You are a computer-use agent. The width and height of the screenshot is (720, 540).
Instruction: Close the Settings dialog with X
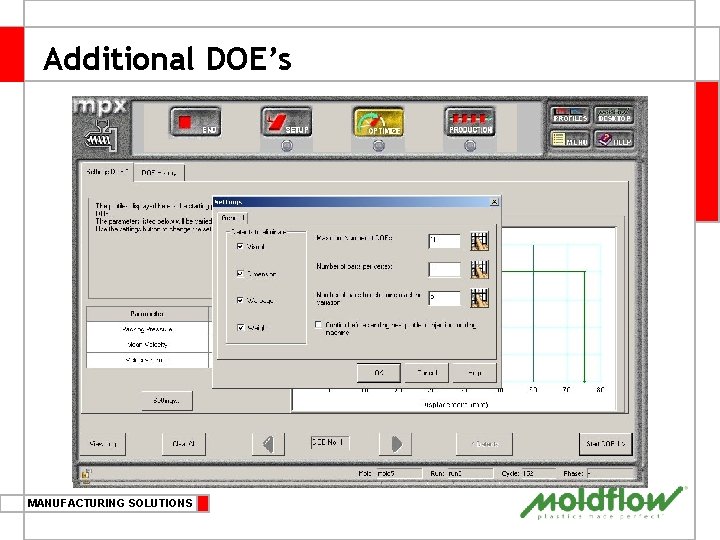(494, 202)
